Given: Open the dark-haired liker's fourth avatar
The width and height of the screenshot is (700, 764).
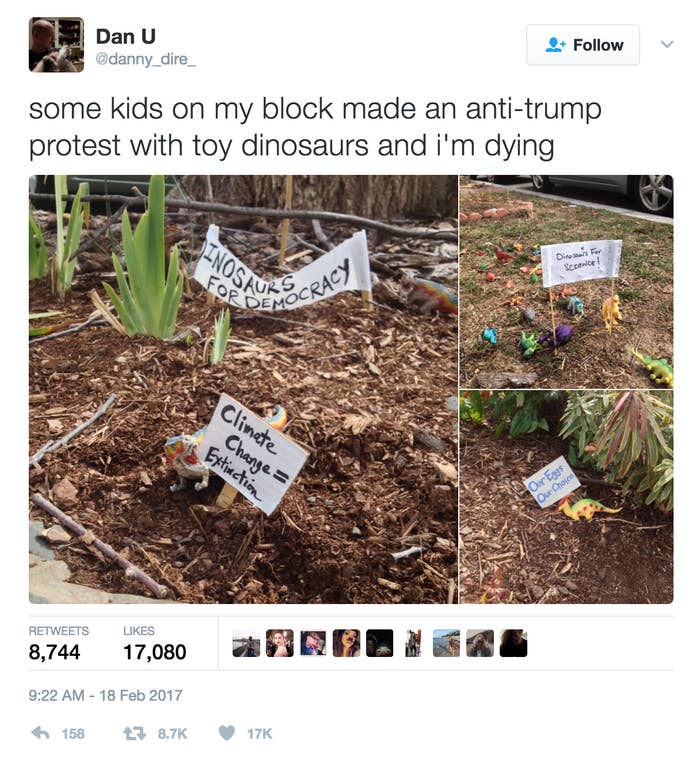Looking at the screenshot, I should click(x=346, y=643).
